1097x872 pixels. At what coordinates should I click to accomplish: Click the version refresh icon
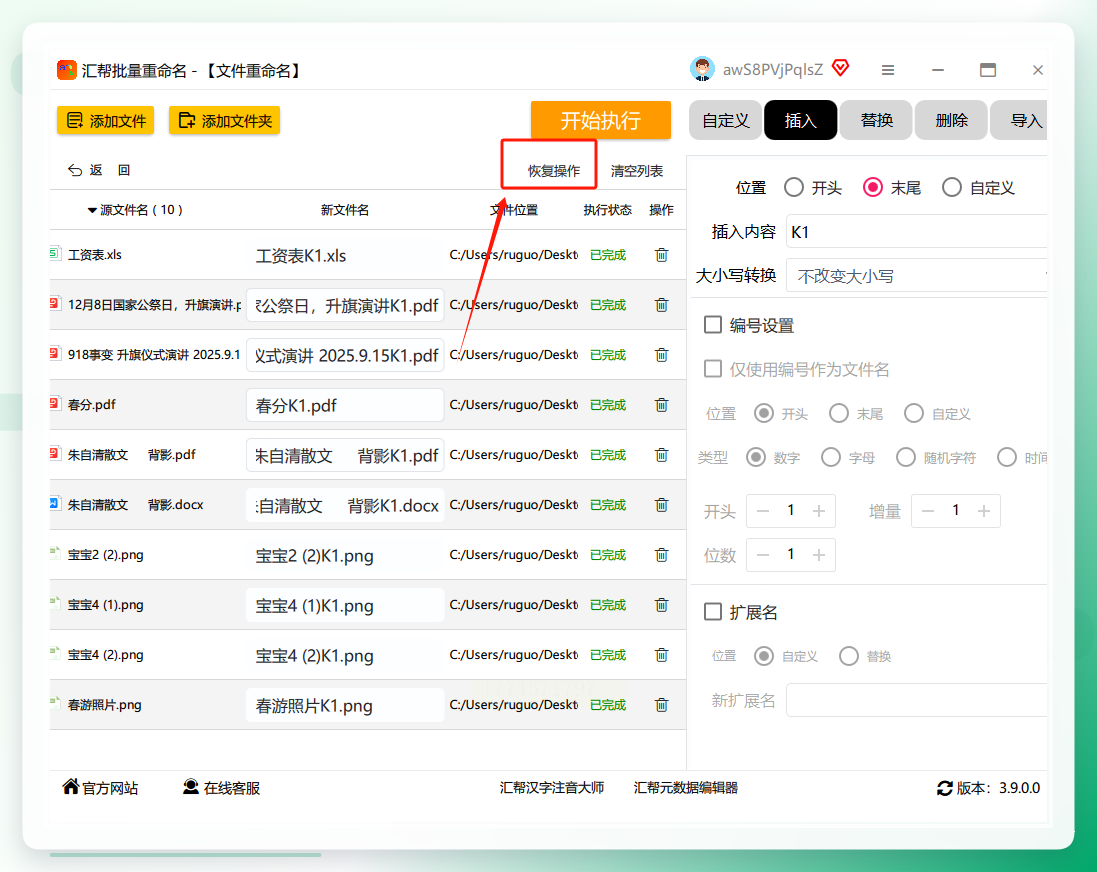click(944, 788)
